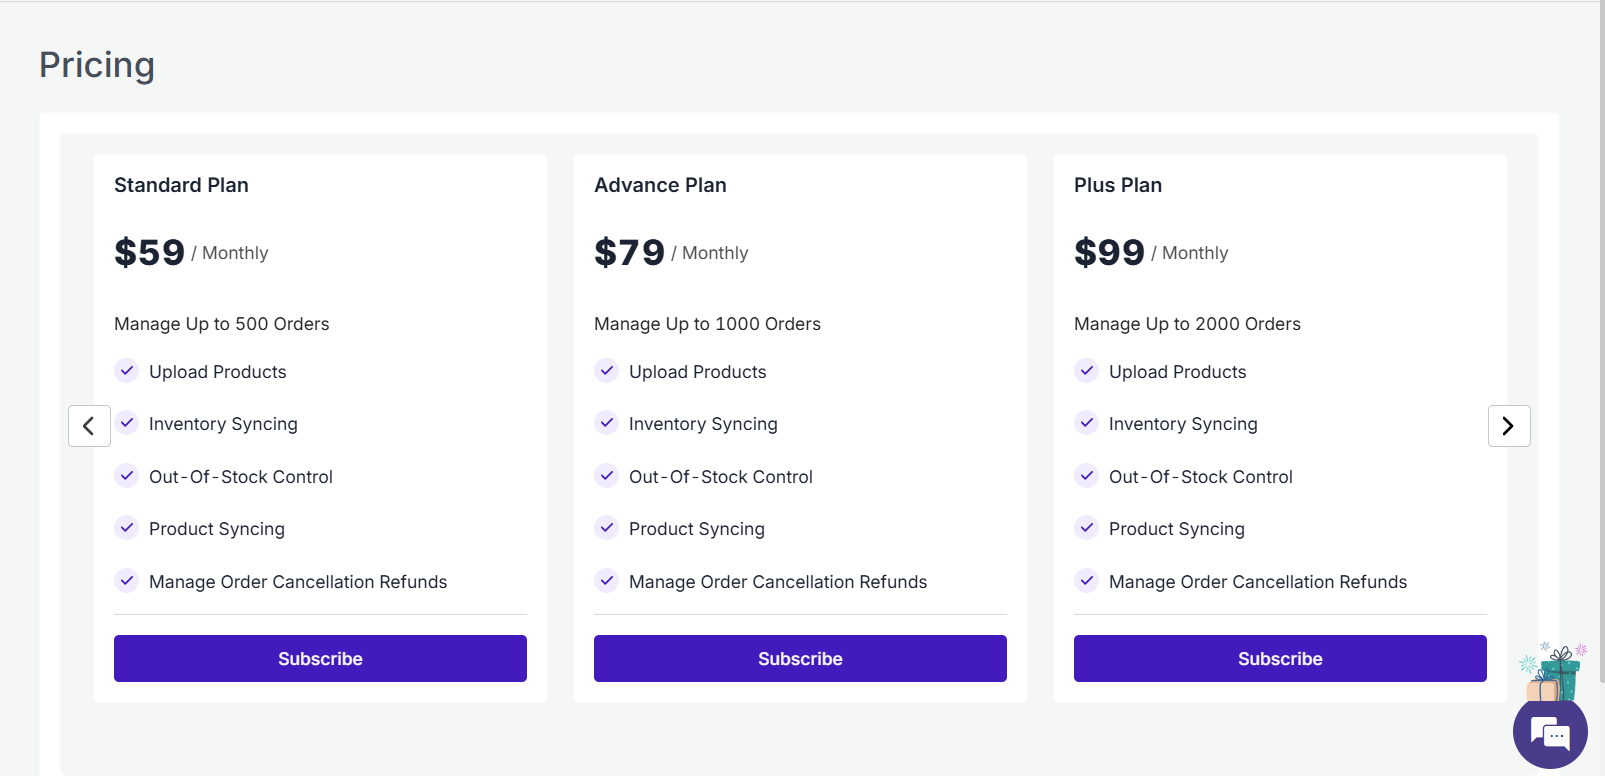Click Advance Plan Inventory Syncing checkmark
This screenshot has width=1605, height=776.
coord(607,423)
